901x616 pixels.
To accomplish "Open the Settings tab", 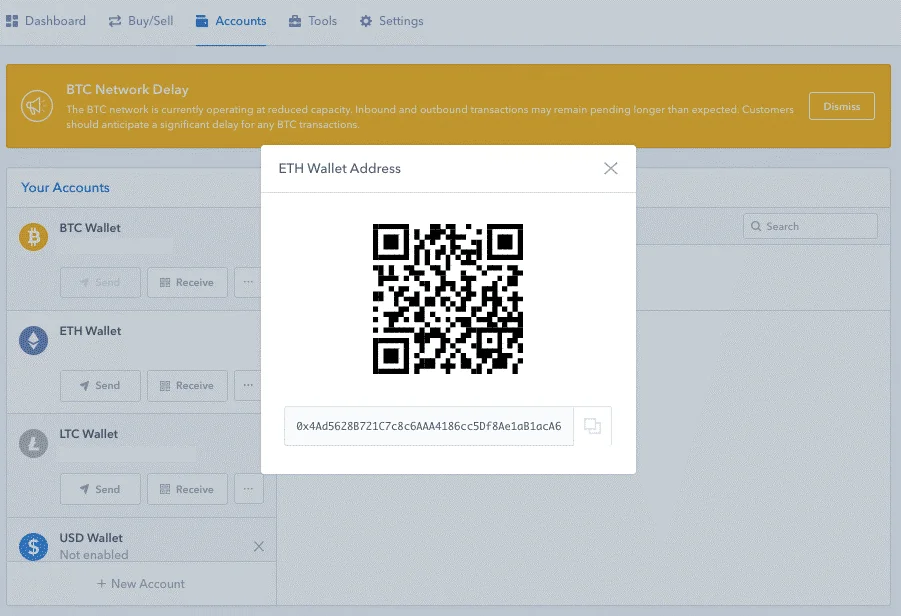I will pos(391,21).
